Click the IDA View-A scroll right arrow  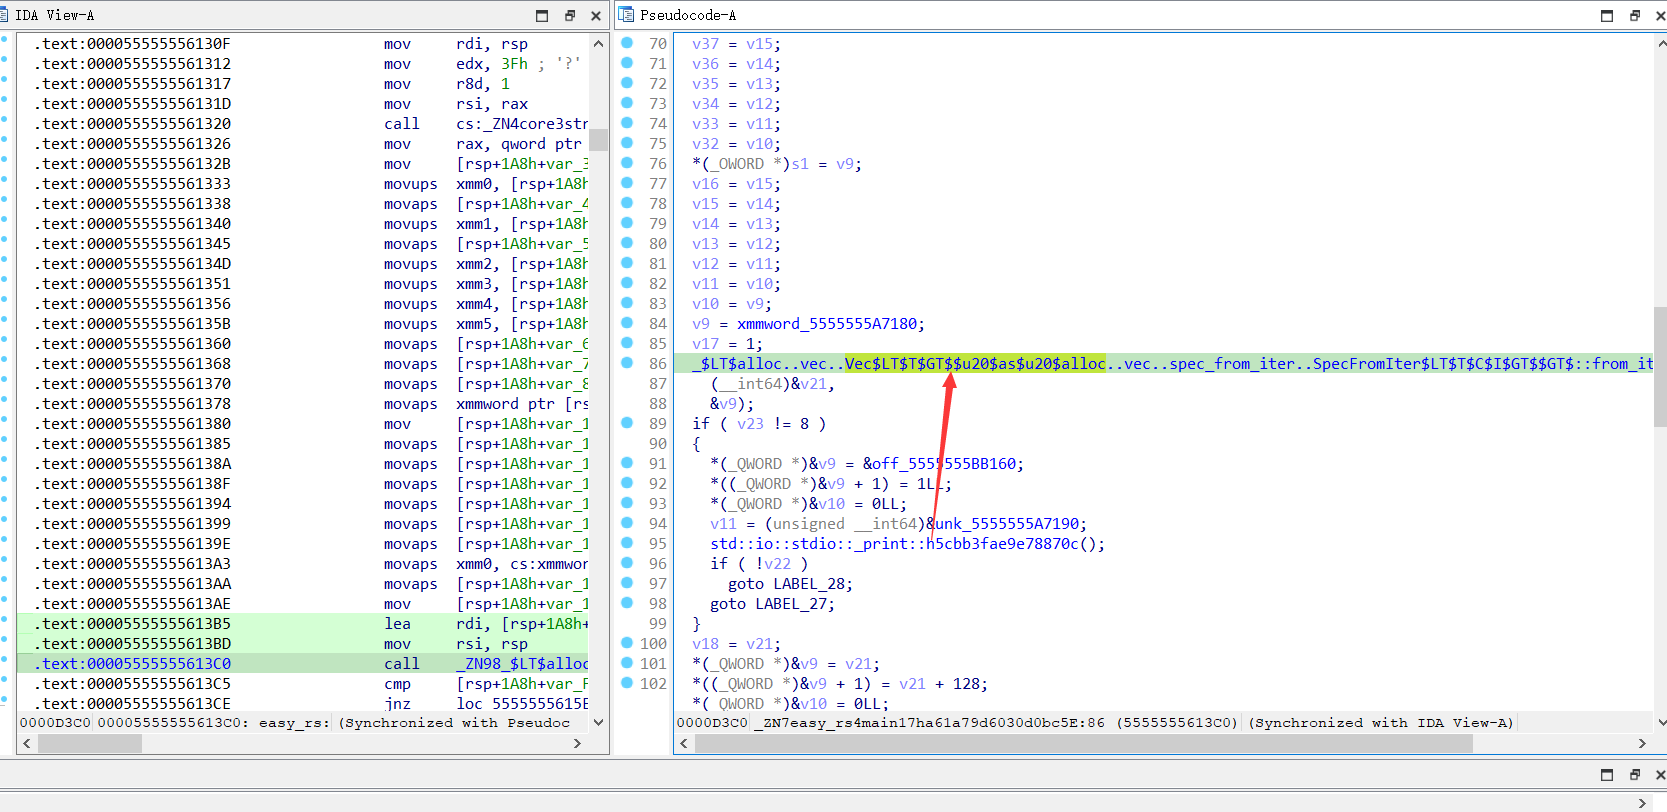pyautogui.click(x=577, y=743)
